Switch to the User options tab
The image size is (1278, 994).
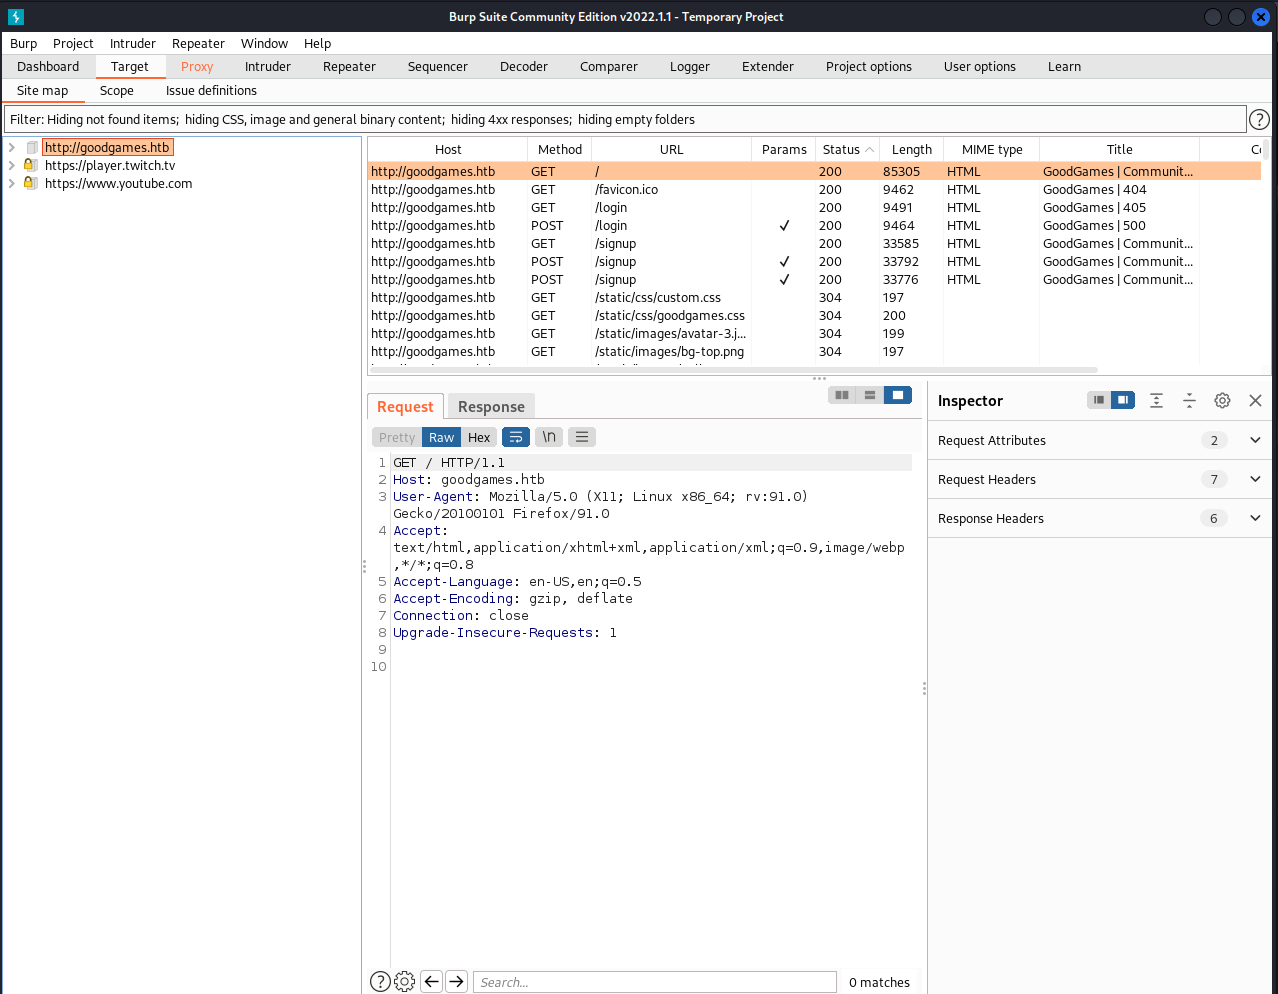coord(980,66)
